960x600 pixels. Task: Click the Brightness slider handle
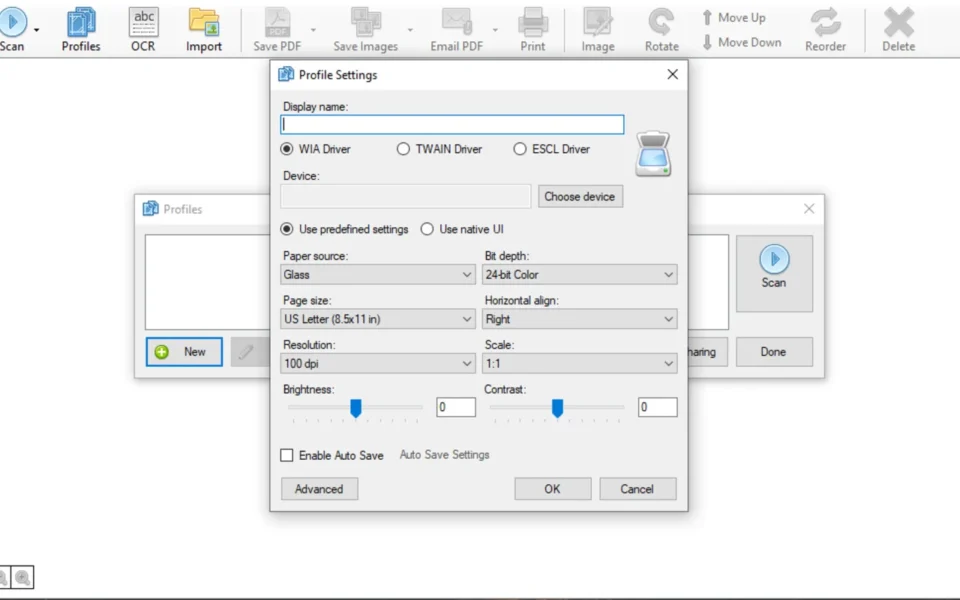[356, 408]
